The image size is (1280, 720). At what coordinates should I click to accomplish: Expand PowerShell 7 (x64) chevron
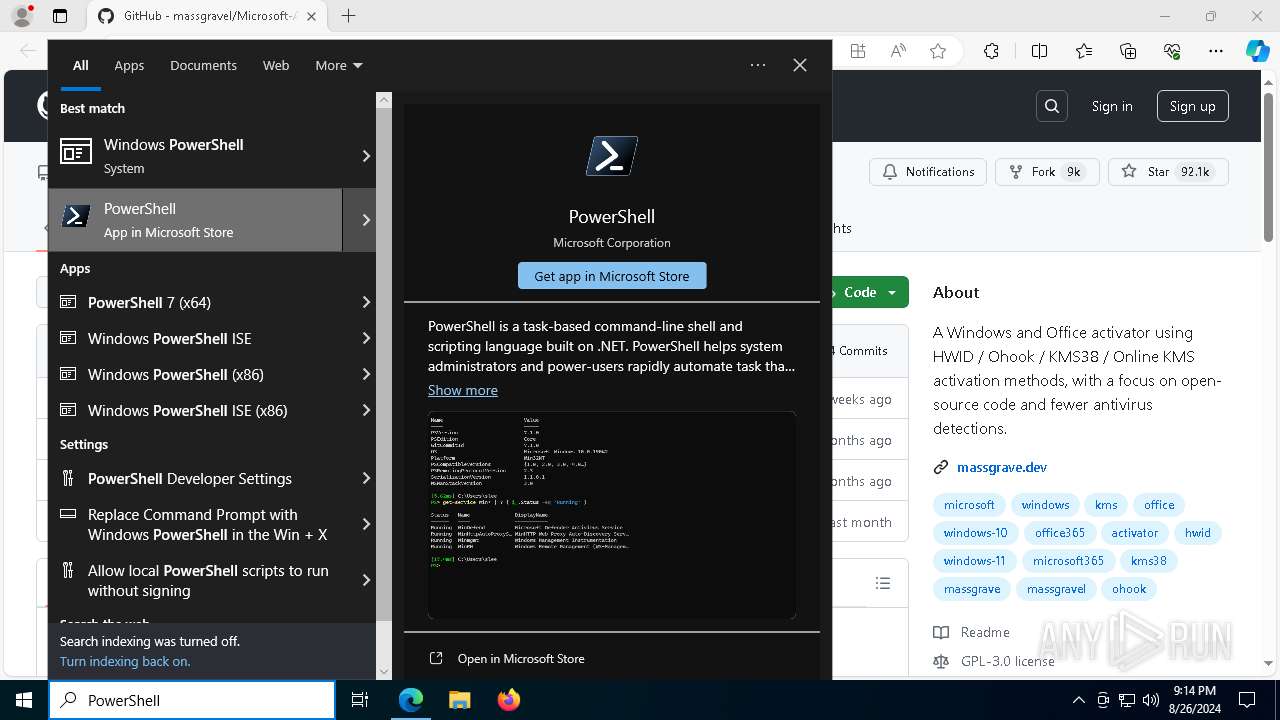click(x=366, y=302)
